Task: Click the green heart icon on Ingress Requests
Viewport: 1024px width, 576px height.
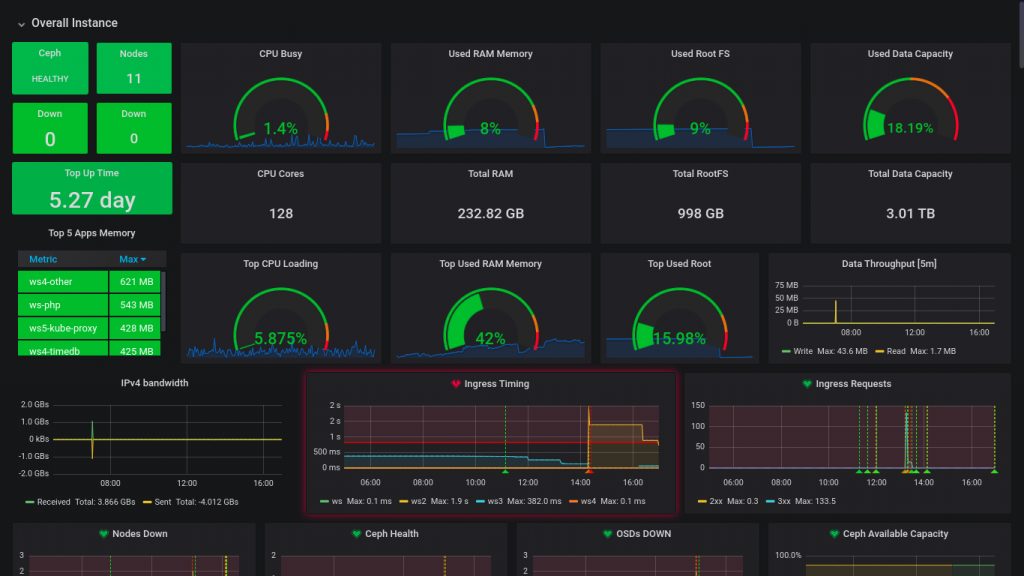Action: point(807,384)
